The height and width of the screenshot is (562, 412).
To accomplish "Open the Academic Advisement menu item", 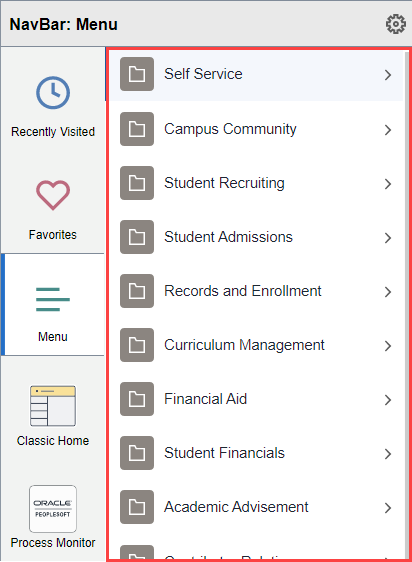I will pyautogui.click(x=256, y=507).
